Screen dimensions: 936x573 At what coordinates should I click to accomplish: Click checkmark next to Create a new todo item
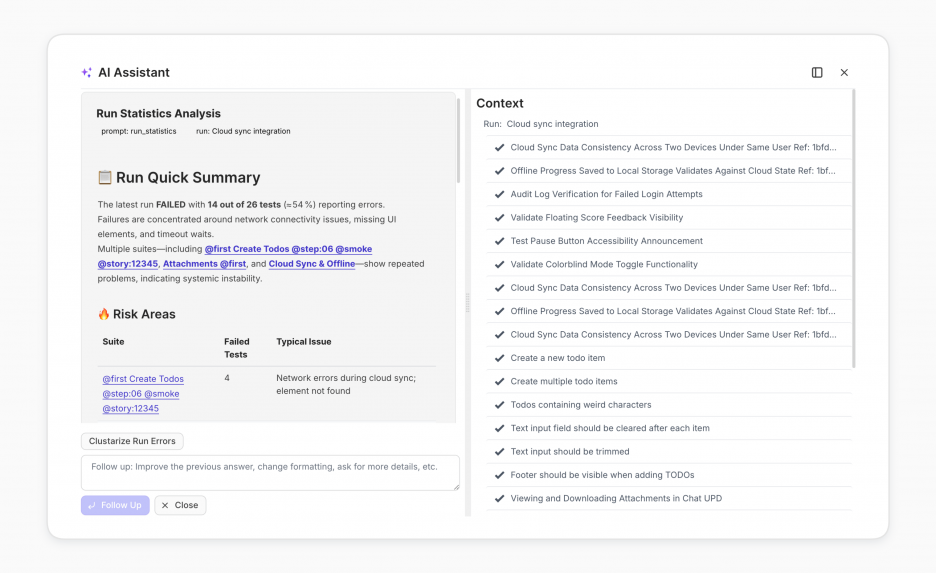(500, 358)
